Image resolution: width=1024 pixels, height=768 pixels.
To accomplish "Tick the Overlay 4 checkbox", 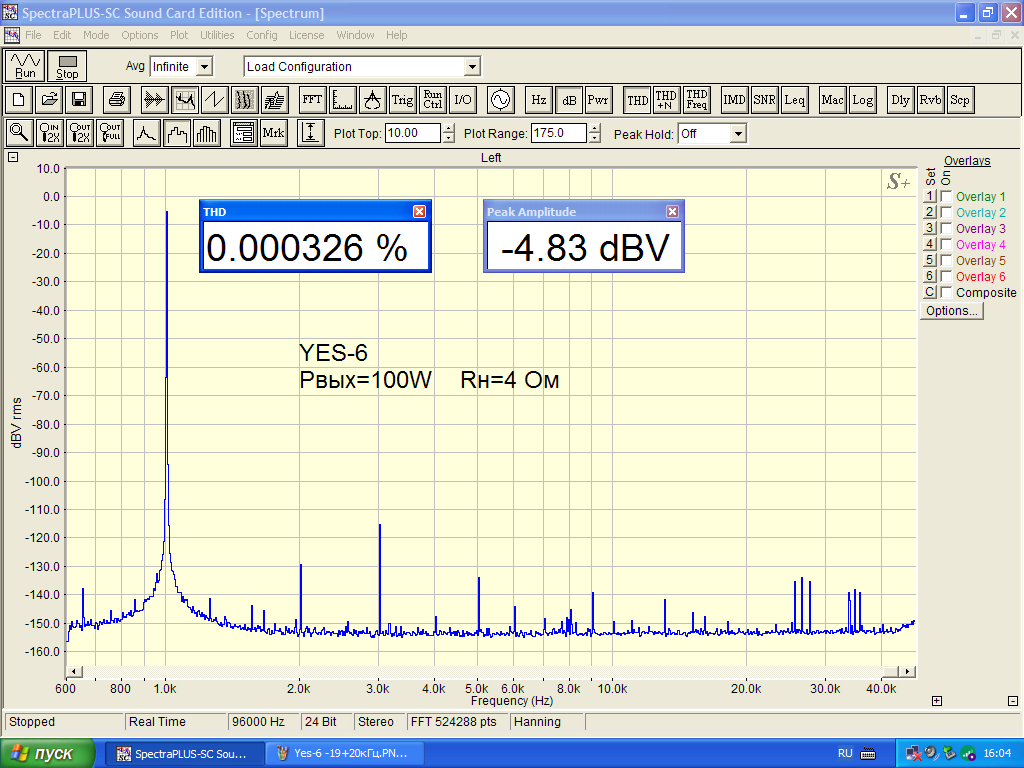I will pos(946,245).
